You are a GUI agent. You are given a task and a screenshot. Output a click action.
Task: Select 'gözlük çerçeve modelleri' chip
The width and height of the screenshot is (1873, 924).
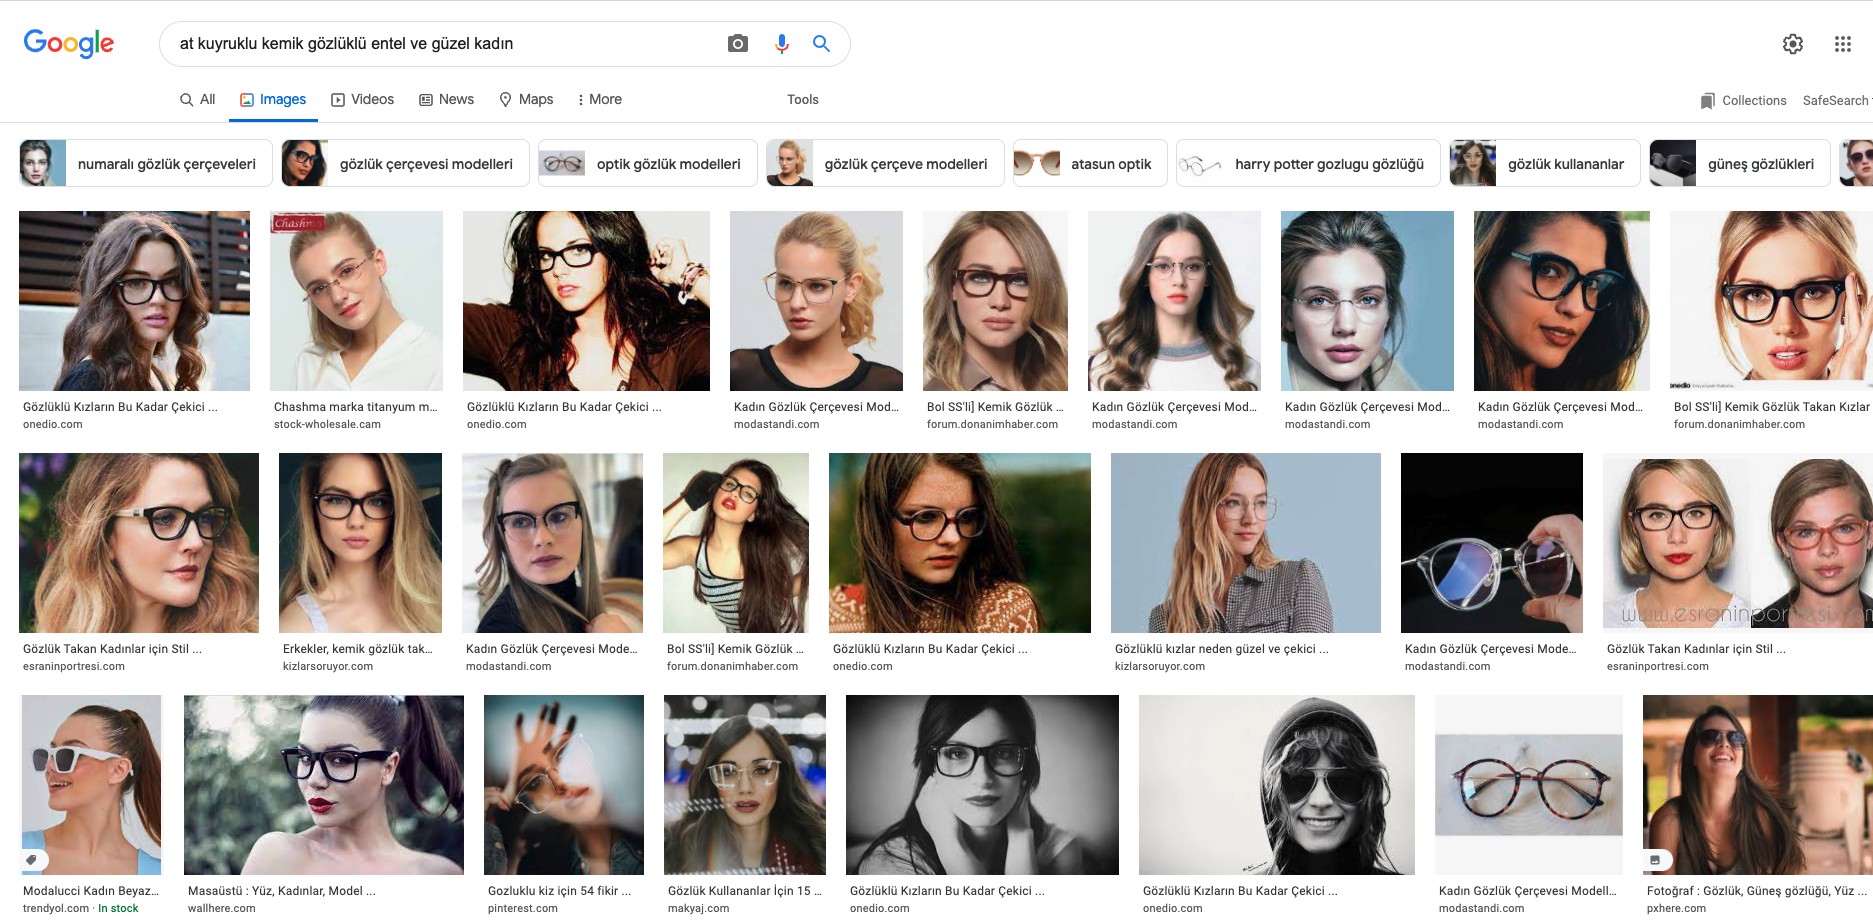885,163
